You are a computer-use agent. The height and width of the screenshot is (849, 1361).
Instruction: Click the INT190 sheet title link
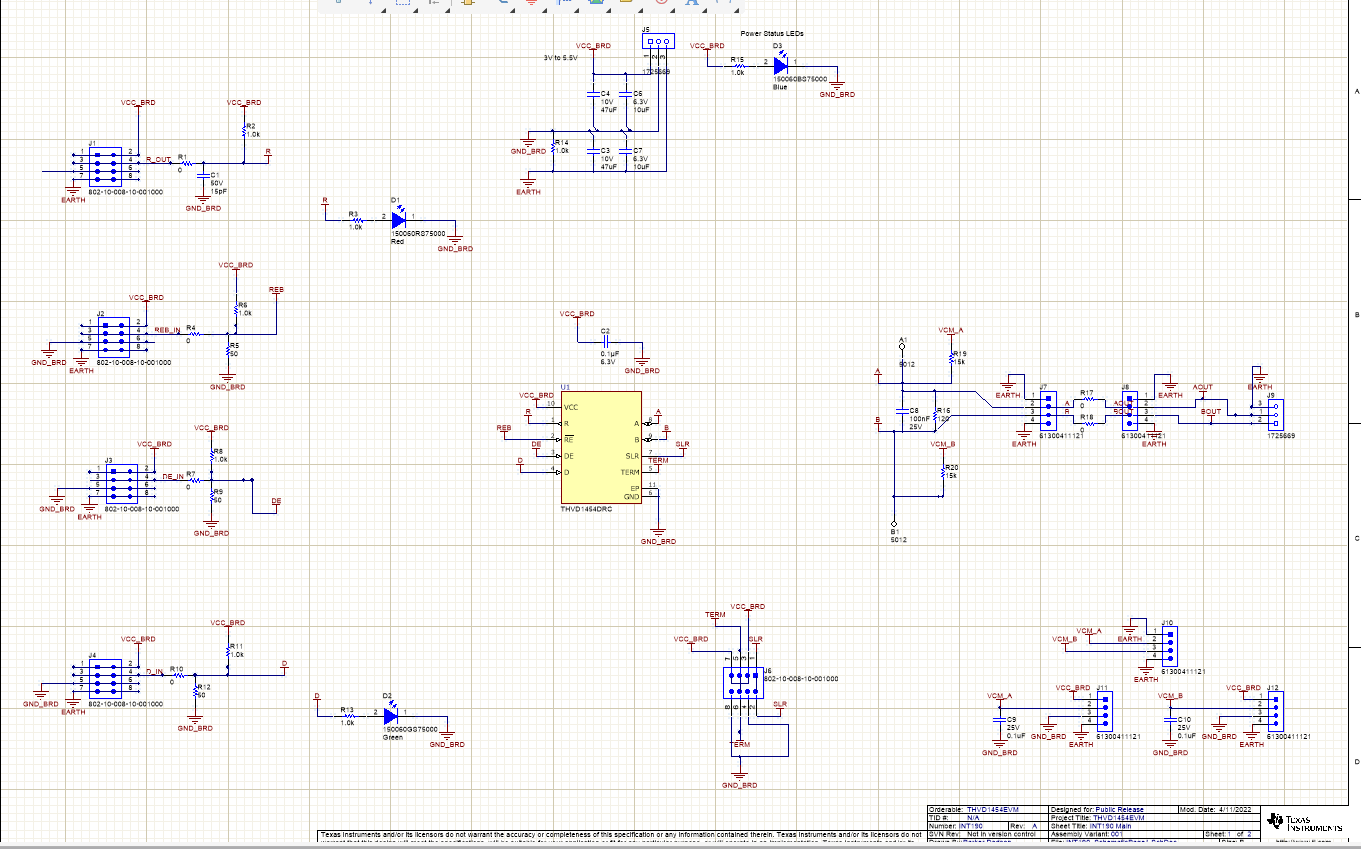pyautogui.click(x=1110, y=826)
